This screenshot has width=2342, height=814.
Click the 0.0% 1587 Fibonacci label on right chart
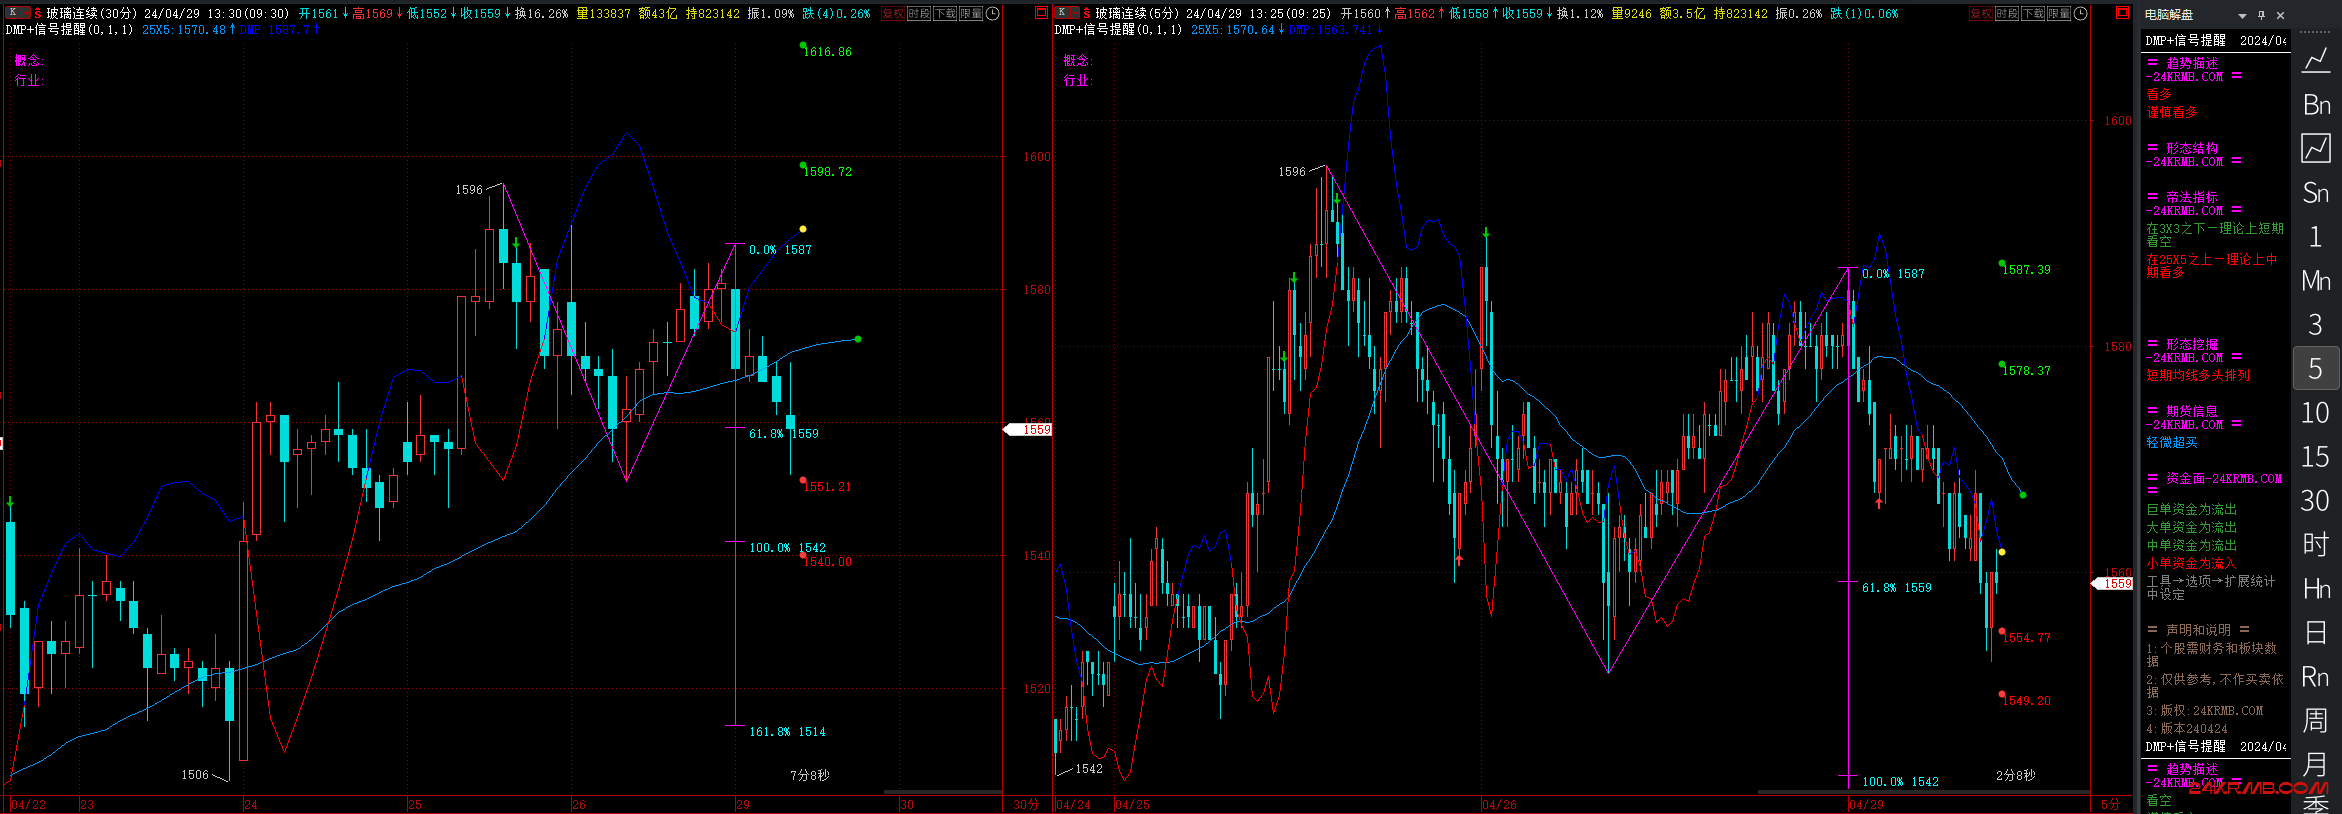pos(1893,274)
